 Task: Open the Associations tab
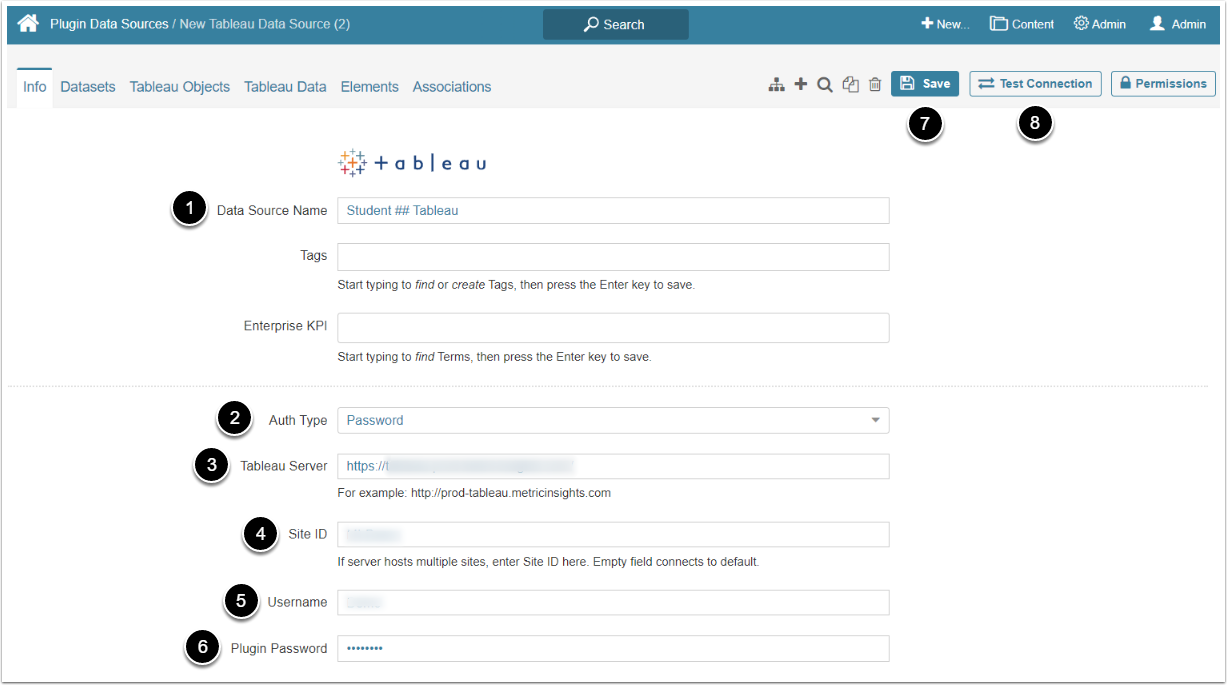(452, 87)
